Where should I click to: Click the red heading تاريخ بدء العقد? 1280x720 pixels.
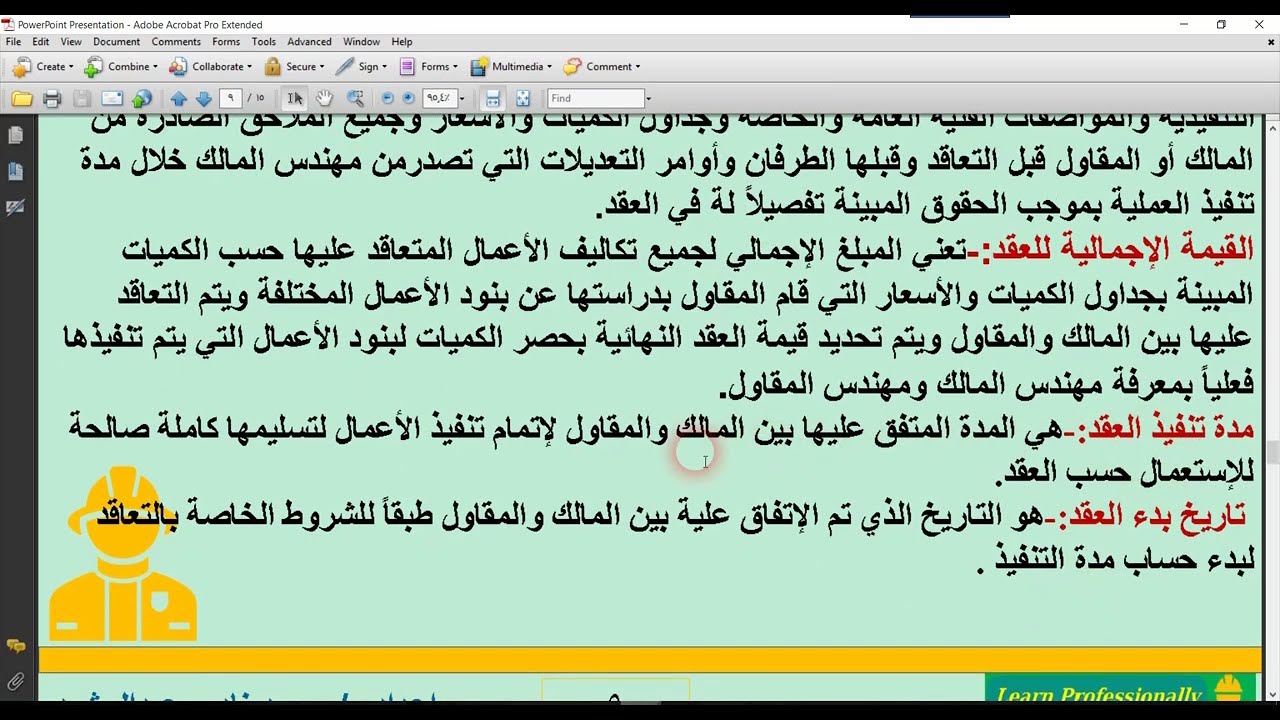pos(1150,515)
